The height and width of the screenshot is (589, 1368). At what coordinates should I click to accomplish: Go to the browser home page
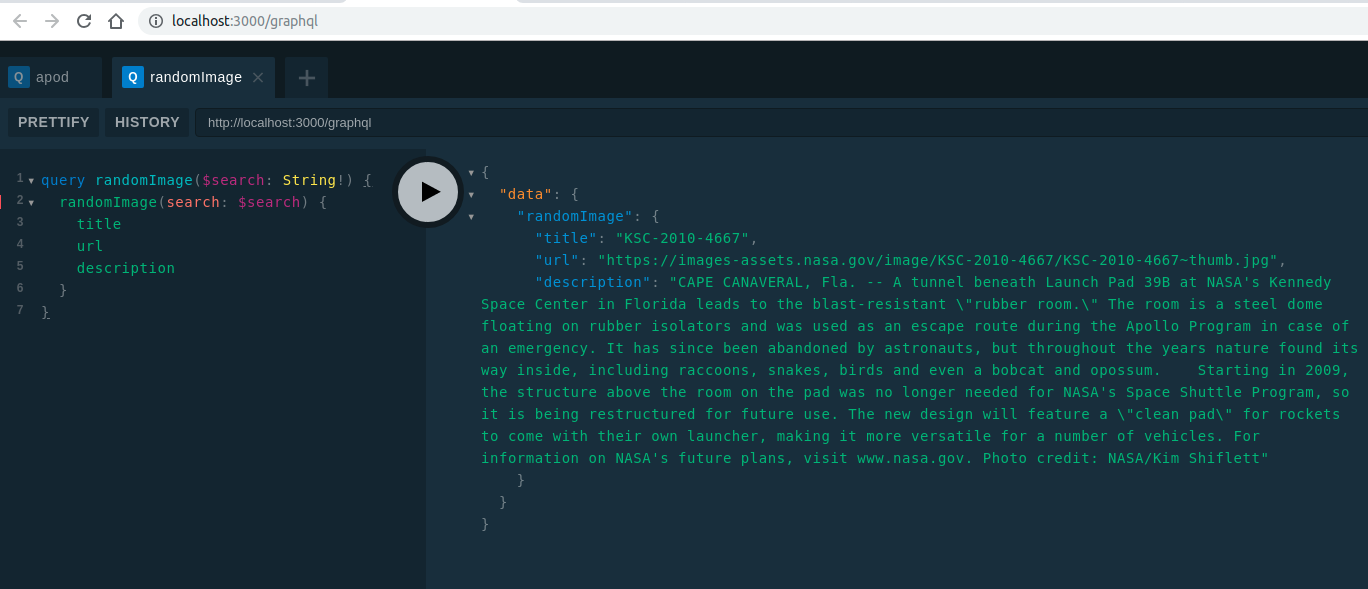116,19
